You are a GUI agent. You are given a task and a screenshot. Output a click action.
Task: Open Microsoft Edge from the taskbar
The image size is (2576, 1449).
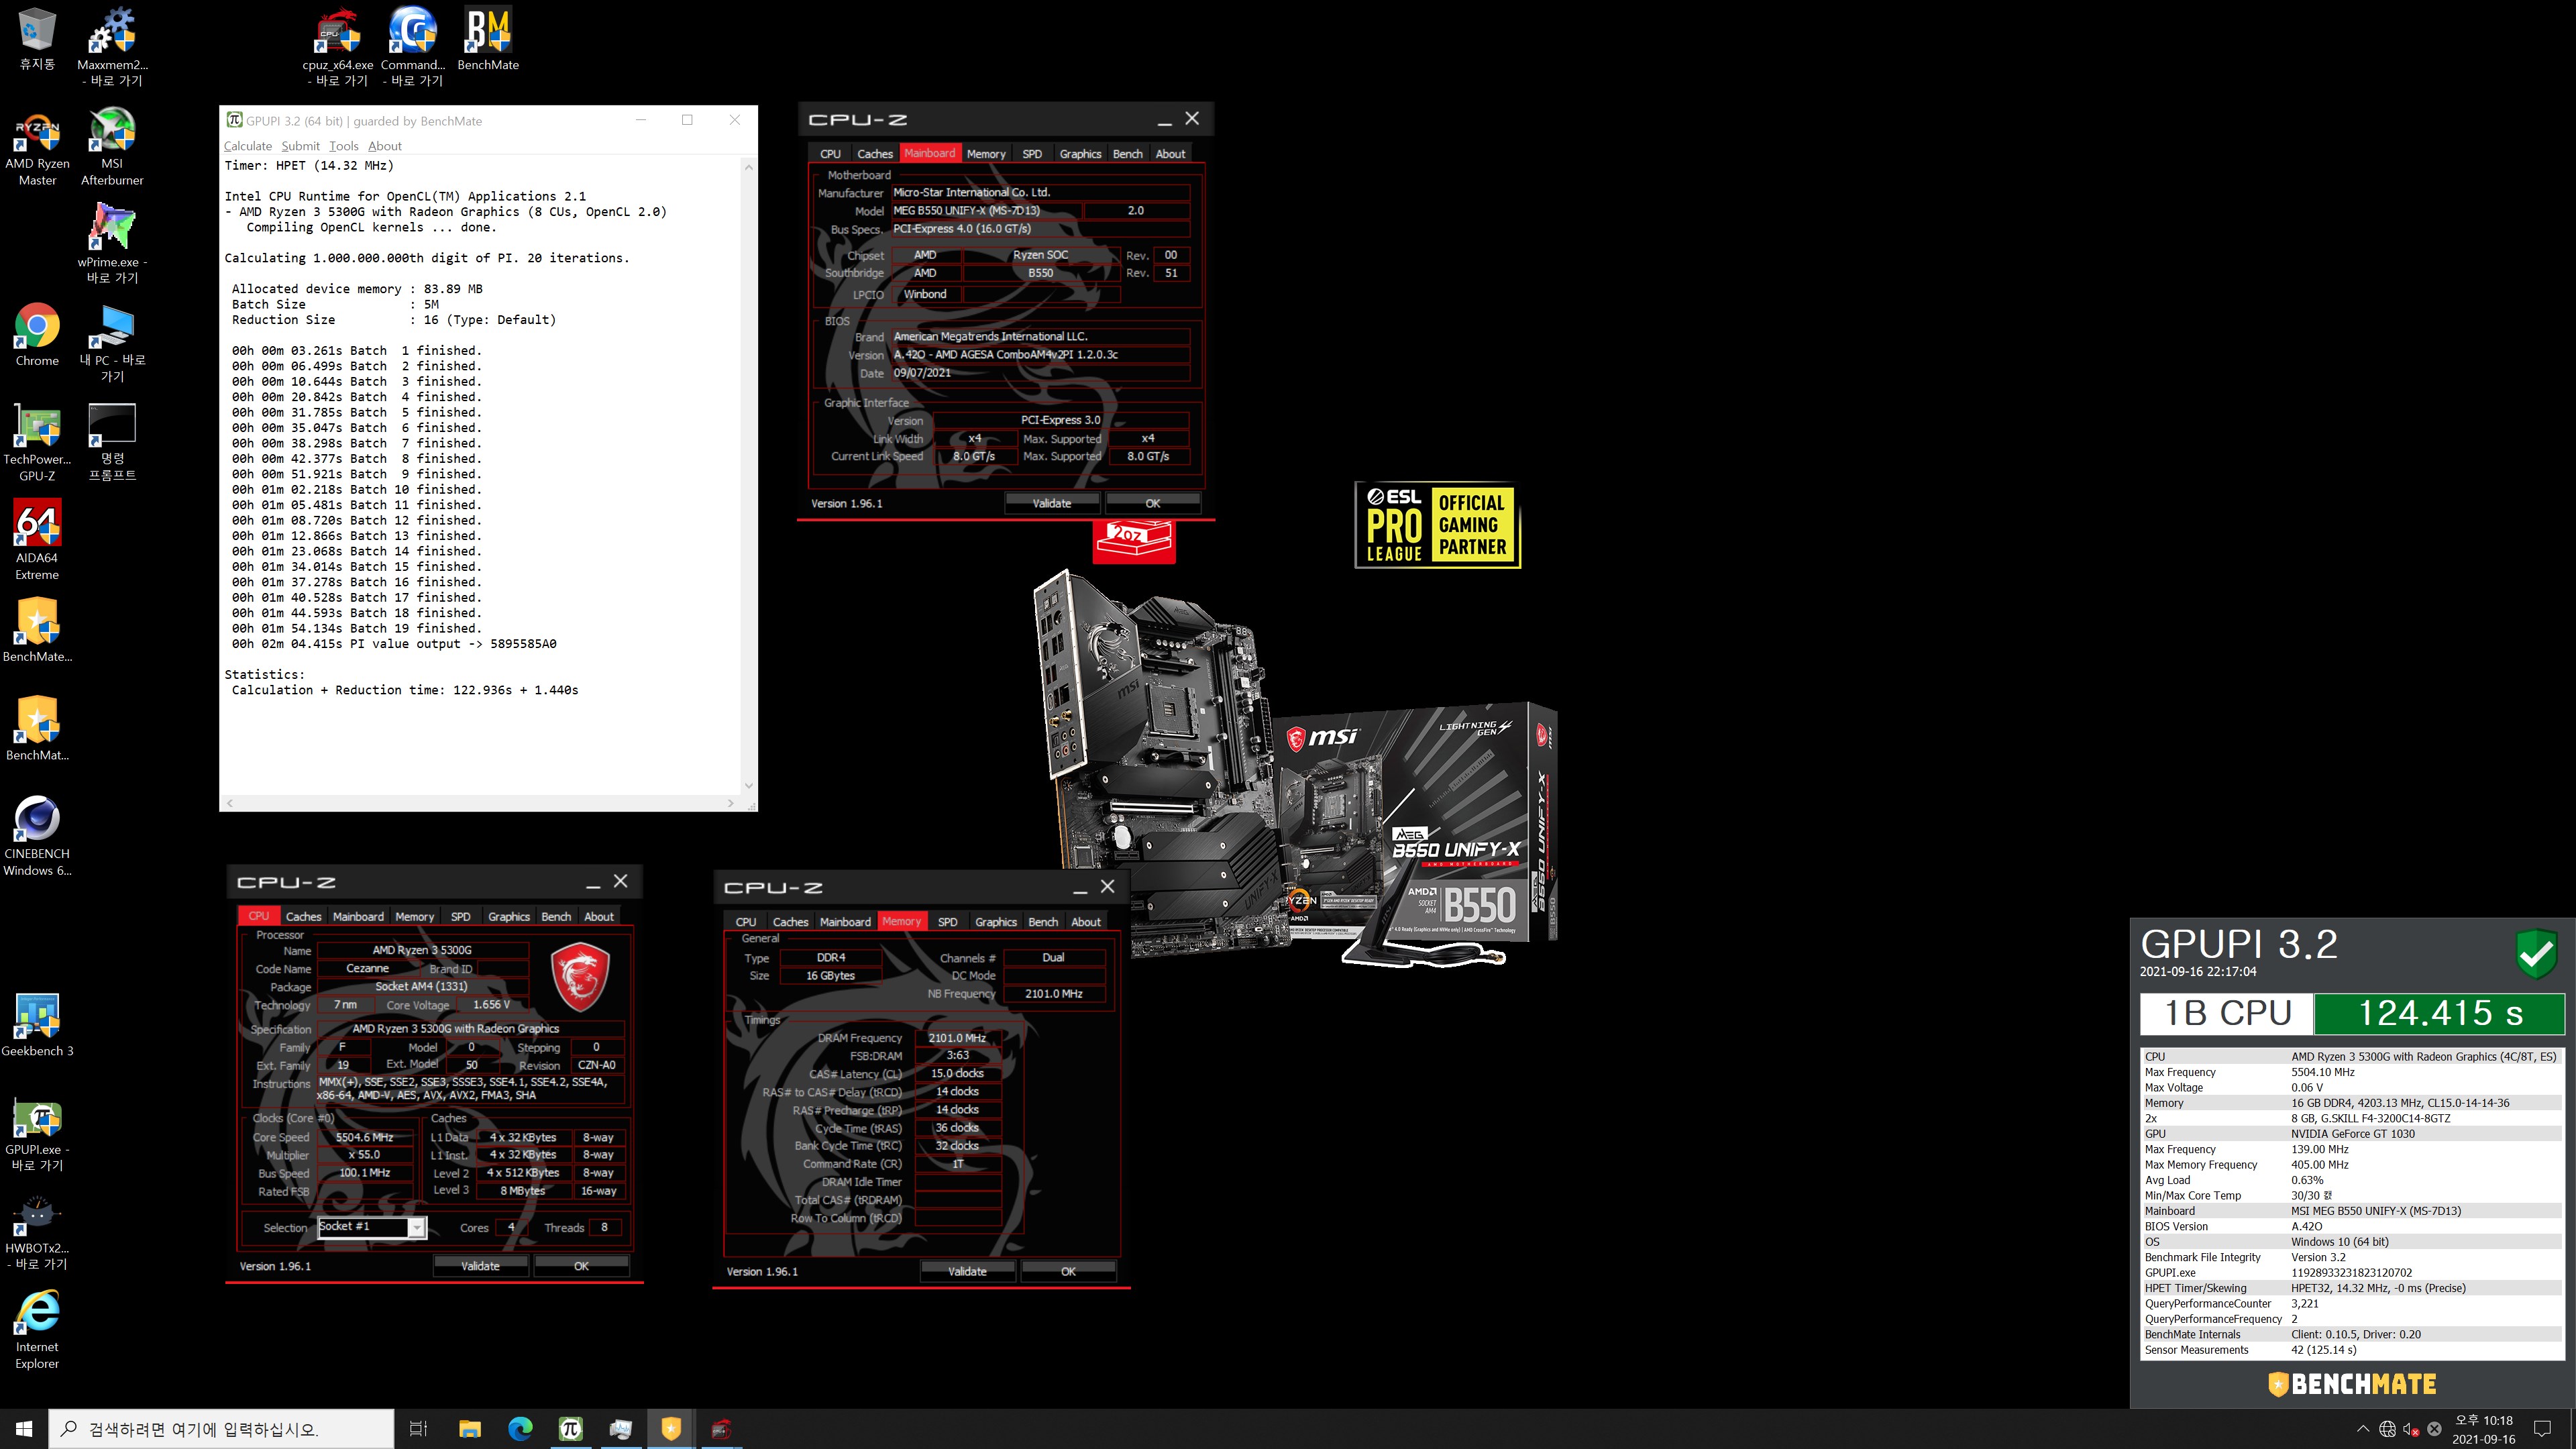pos(520,1429)
